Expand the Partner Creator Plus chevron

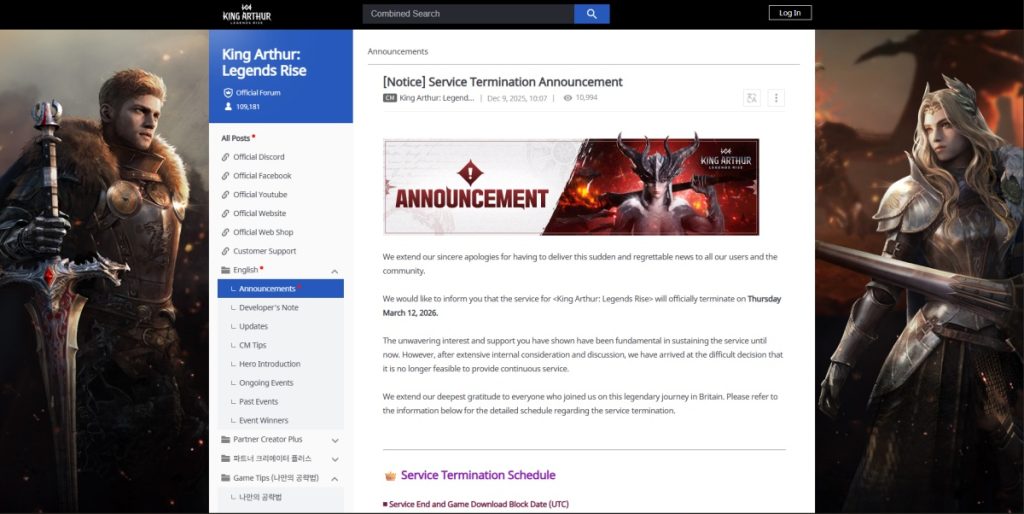[x=334, y=440]
